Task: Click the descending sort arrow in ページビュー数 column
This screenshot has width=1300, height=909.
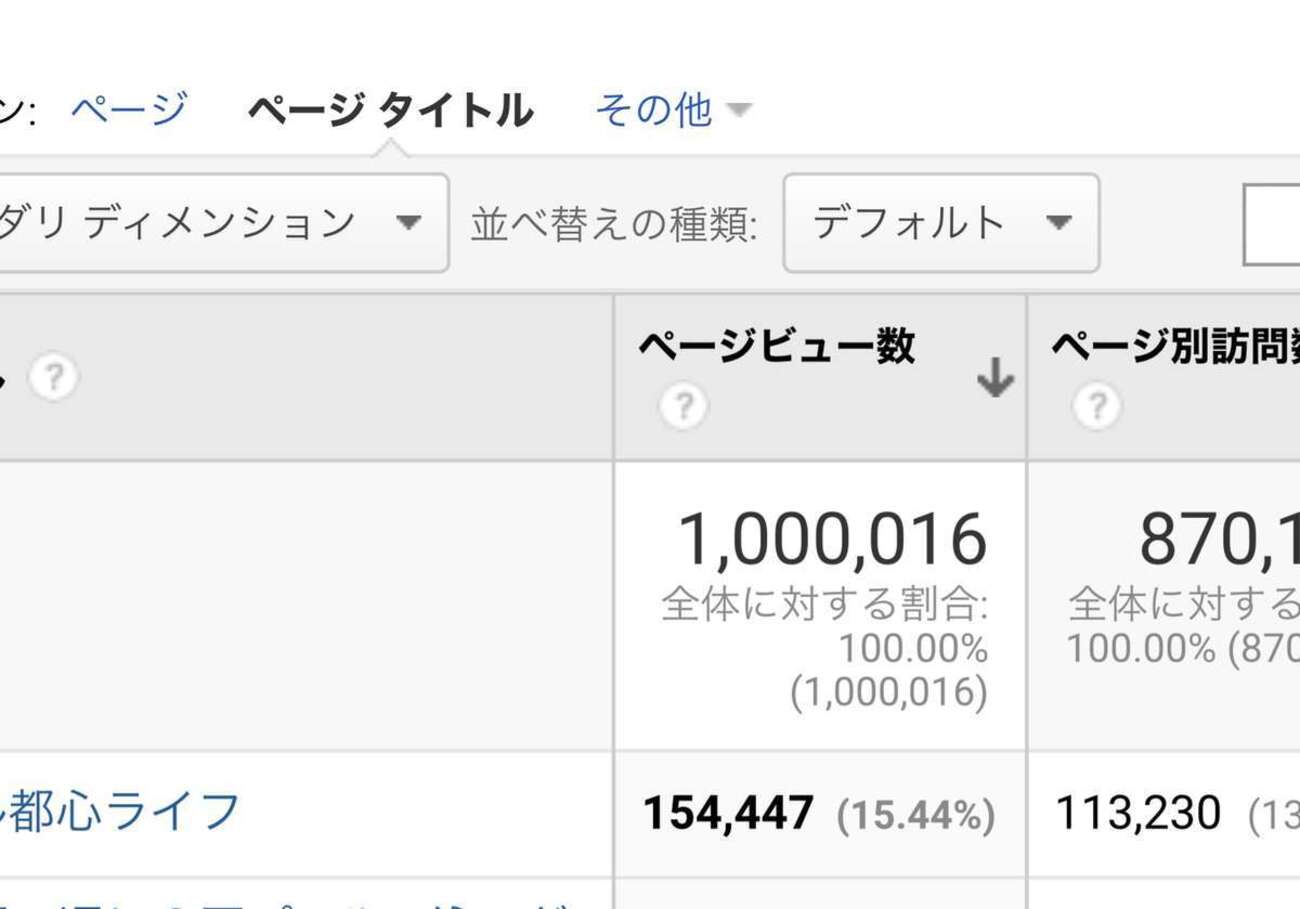Action: pos(995,379)
